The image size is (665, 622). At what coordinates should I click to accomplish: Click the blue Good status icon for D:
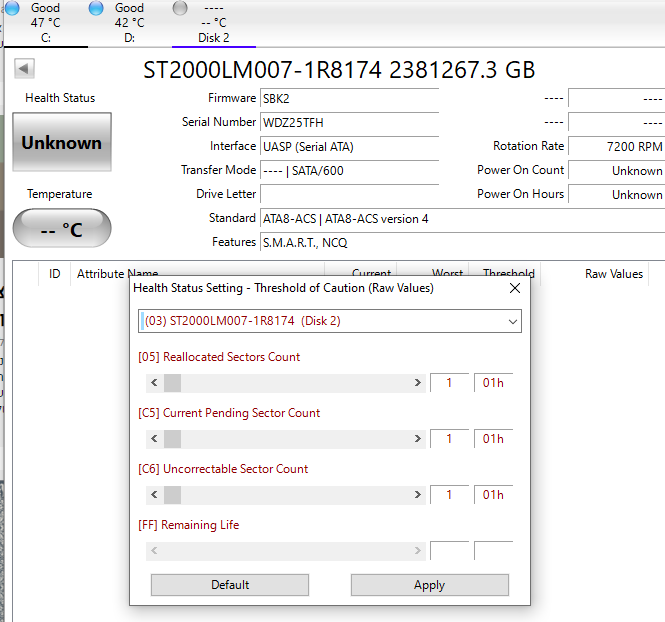click(96, 8)
